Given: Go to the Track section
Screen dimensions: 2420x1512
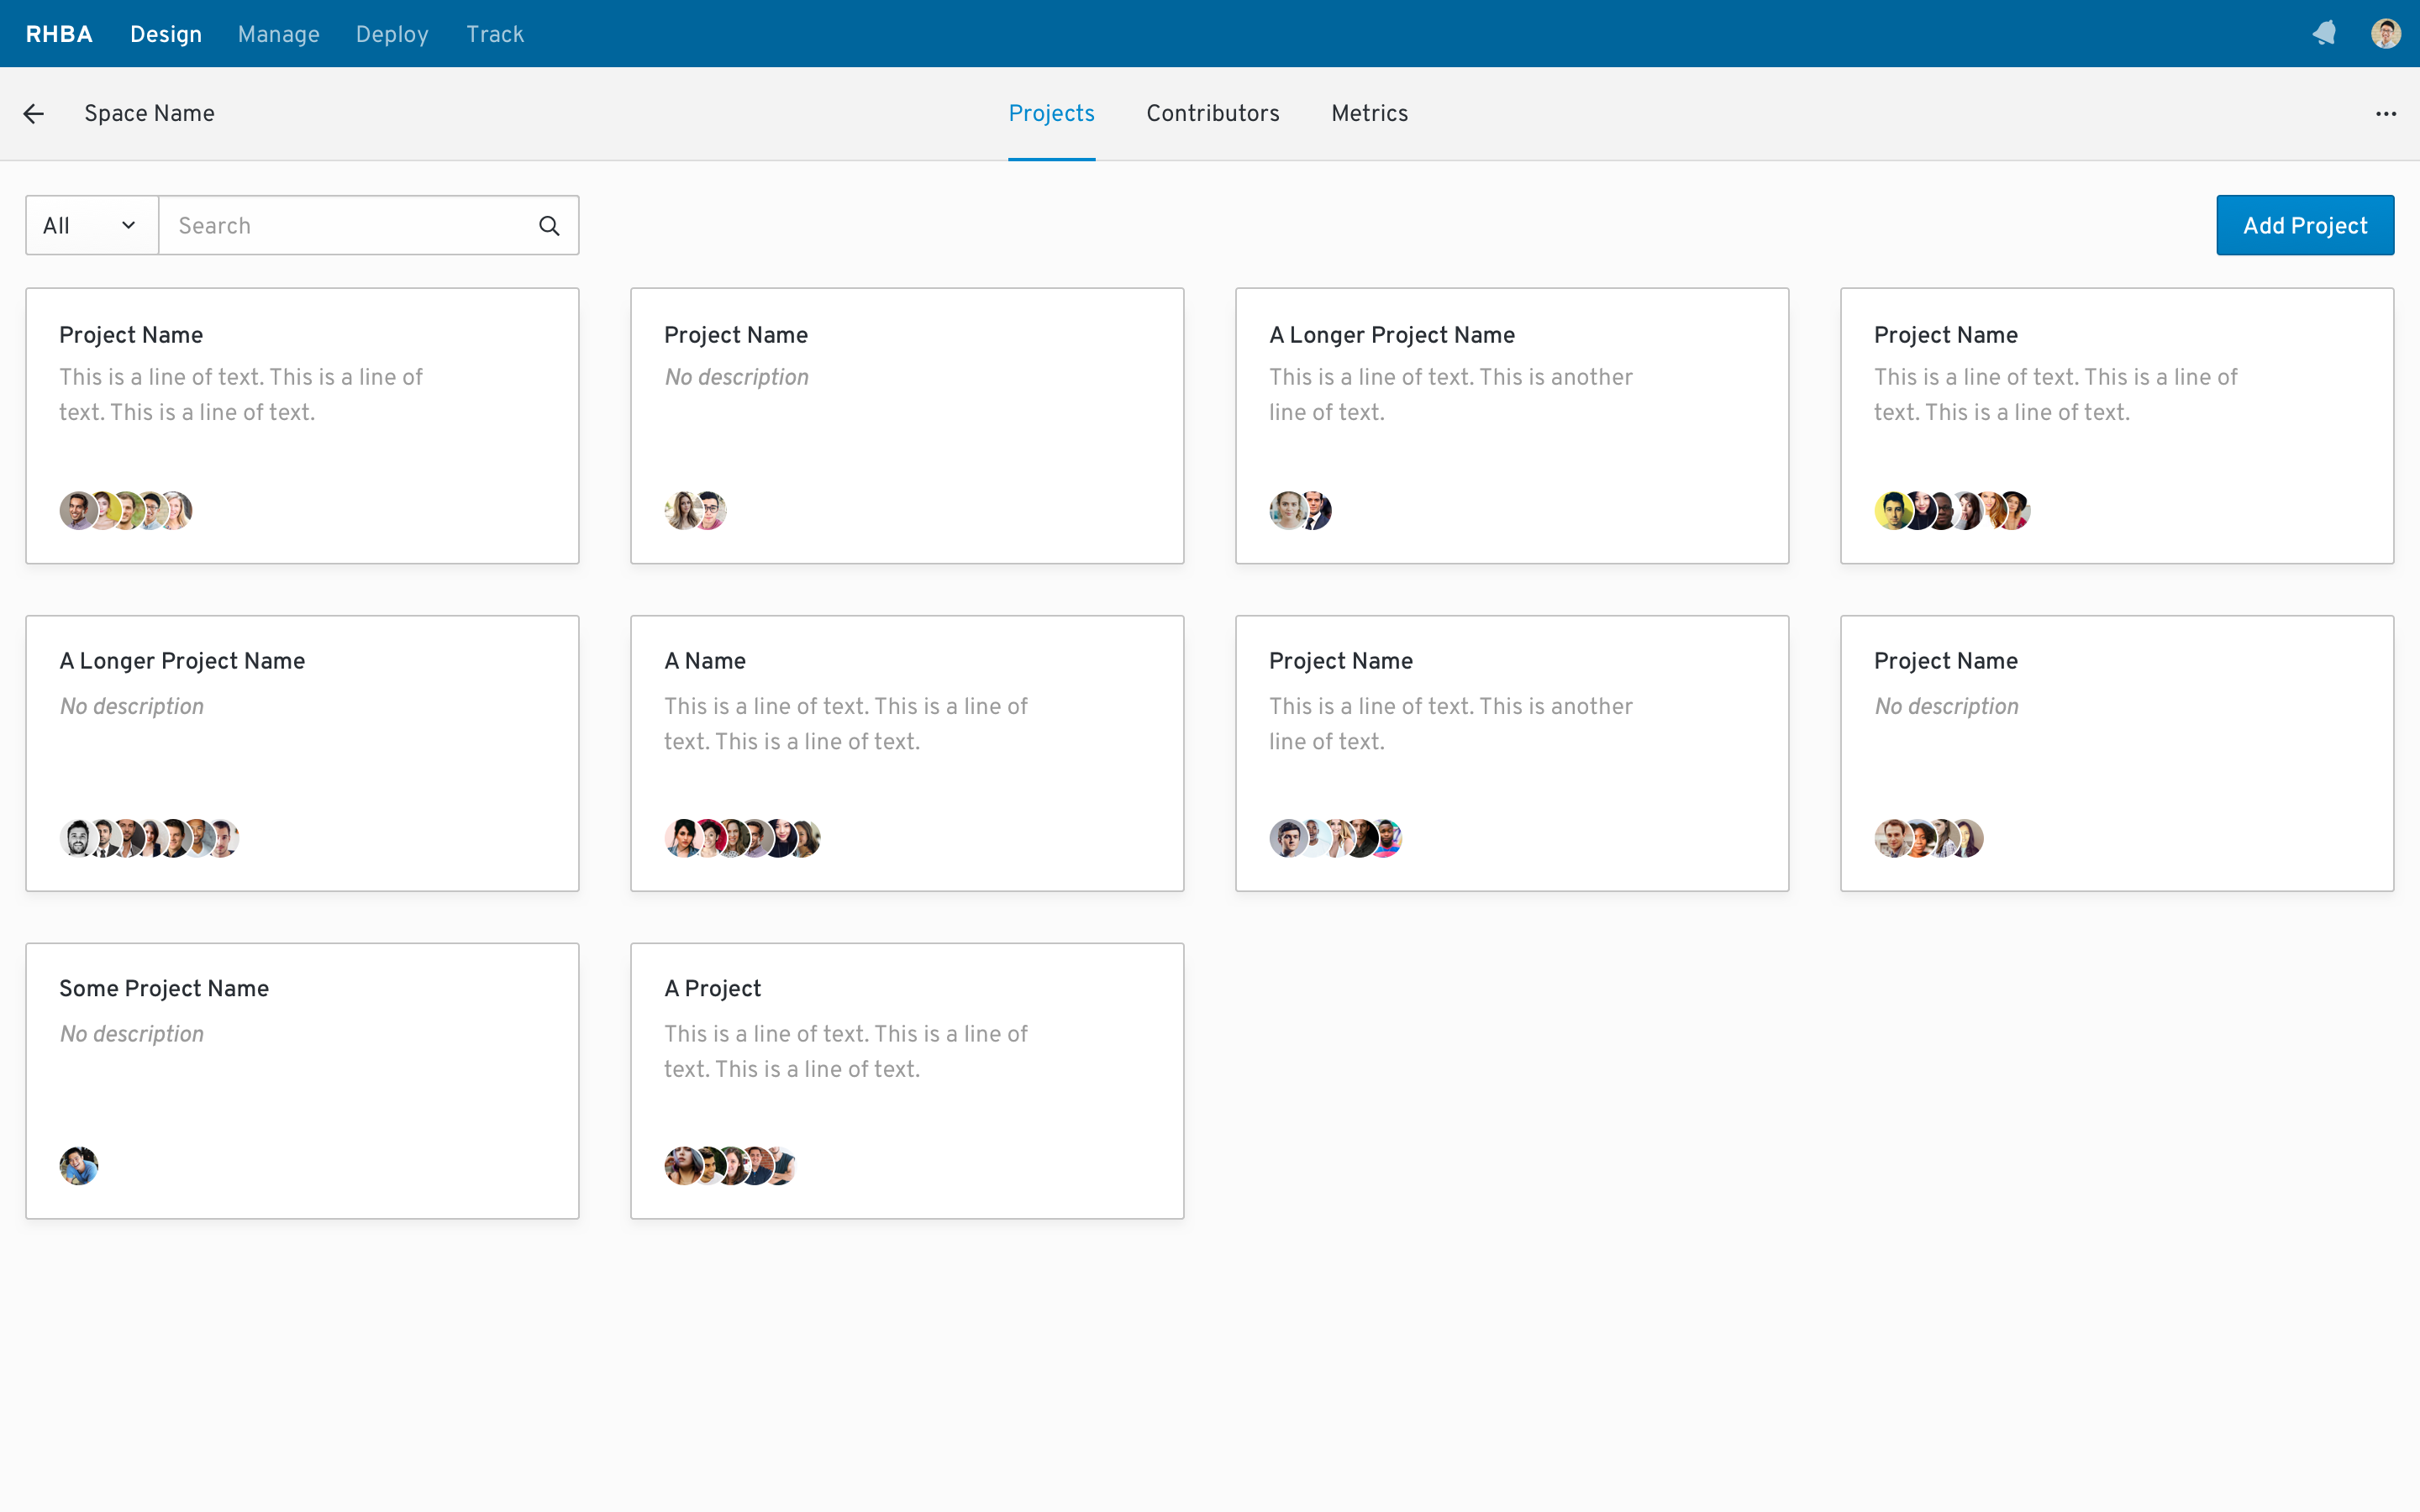Looking at the screenshot, I should click(495, 34).
